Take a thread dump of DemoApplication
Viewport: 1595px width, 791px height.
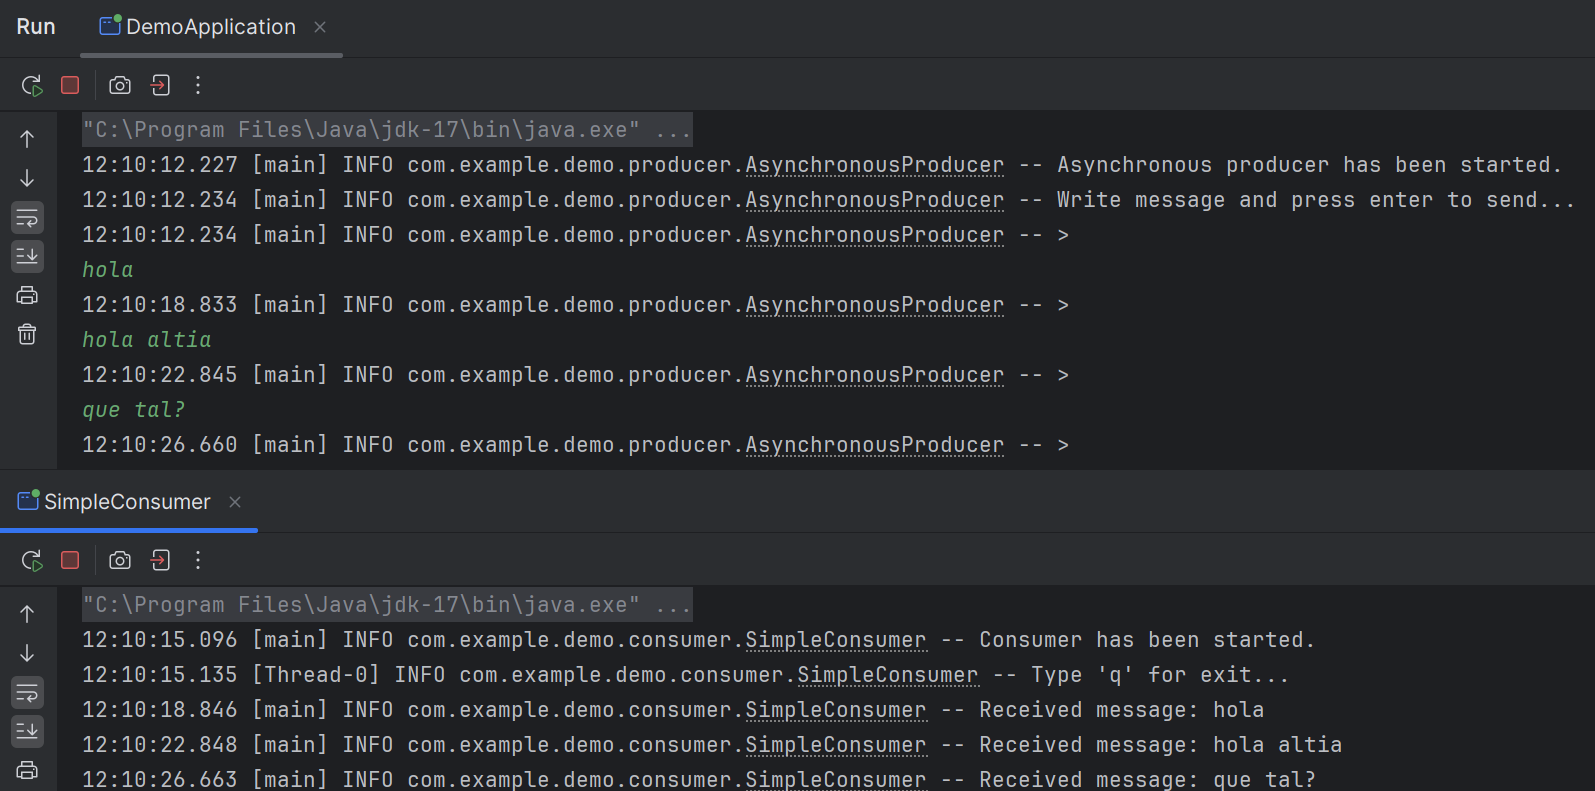(120, 85)
